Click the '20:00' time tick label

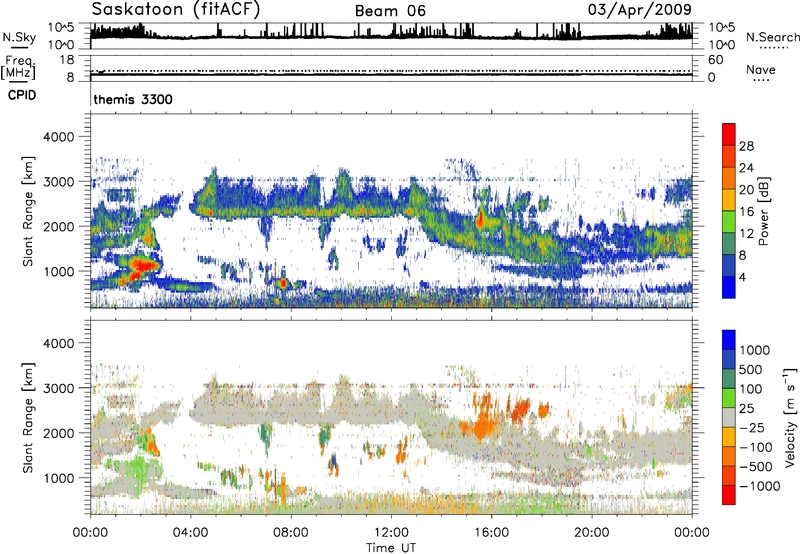click(592, 532)
